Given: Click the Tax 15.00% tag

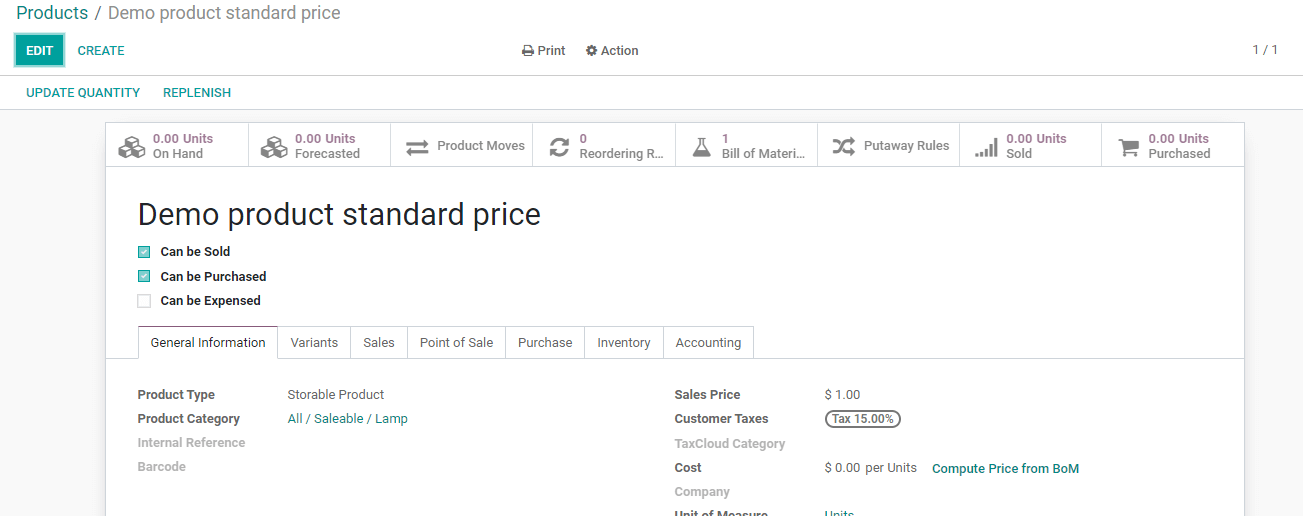Looking at the screenshot, I should pos(863,419).
